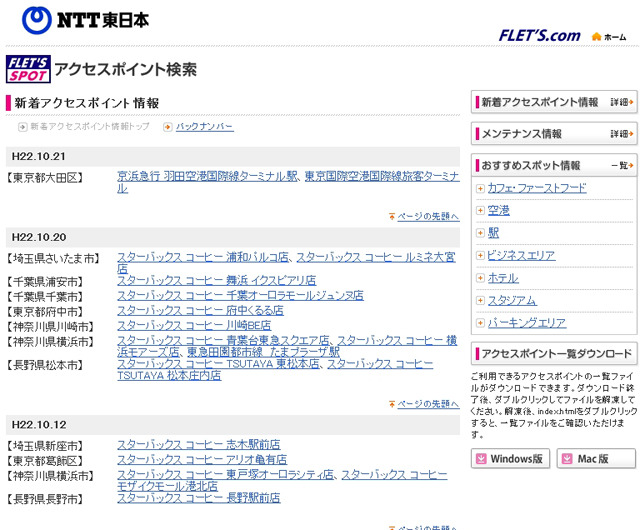Click the FLET'S SPOT logo

(x=28, y=69)
